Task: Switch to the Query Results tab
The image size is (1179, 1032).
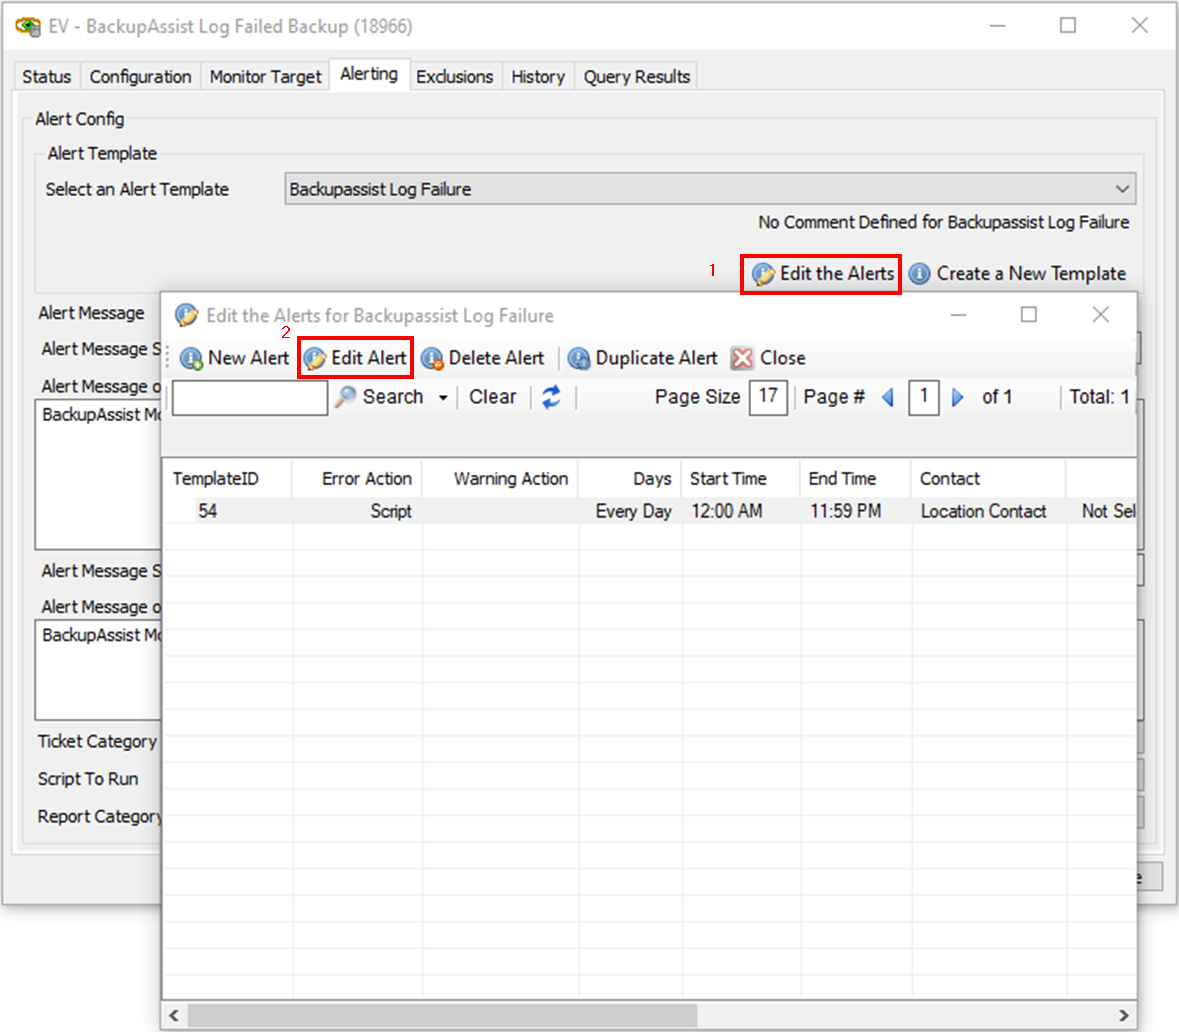Action: [x=636, y=77]
